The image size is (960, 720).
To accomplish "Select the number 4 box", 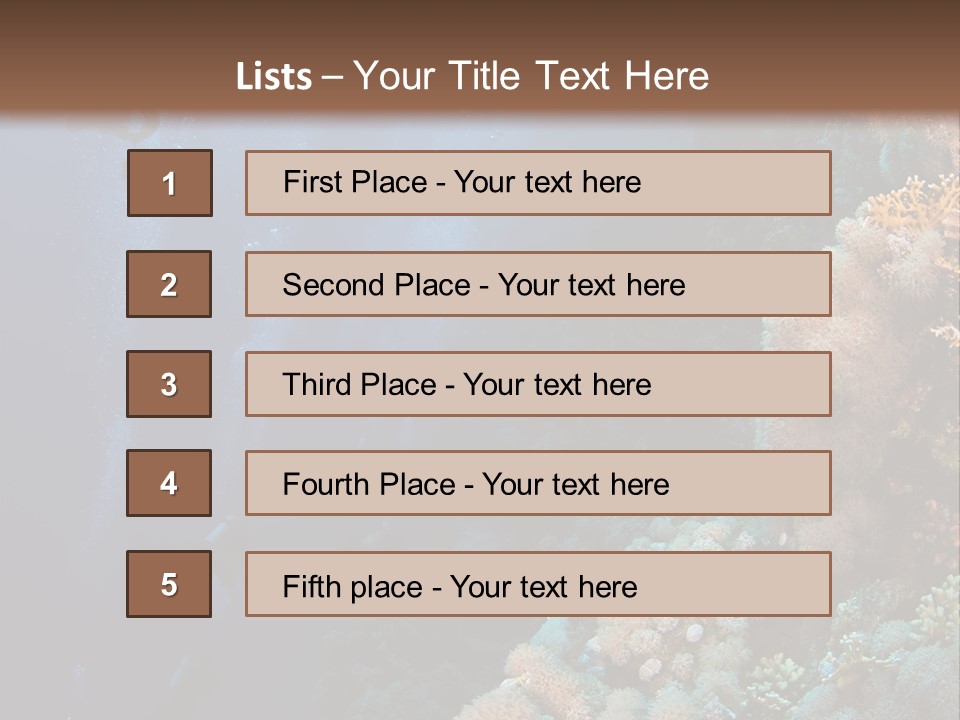I will point(169,483).
